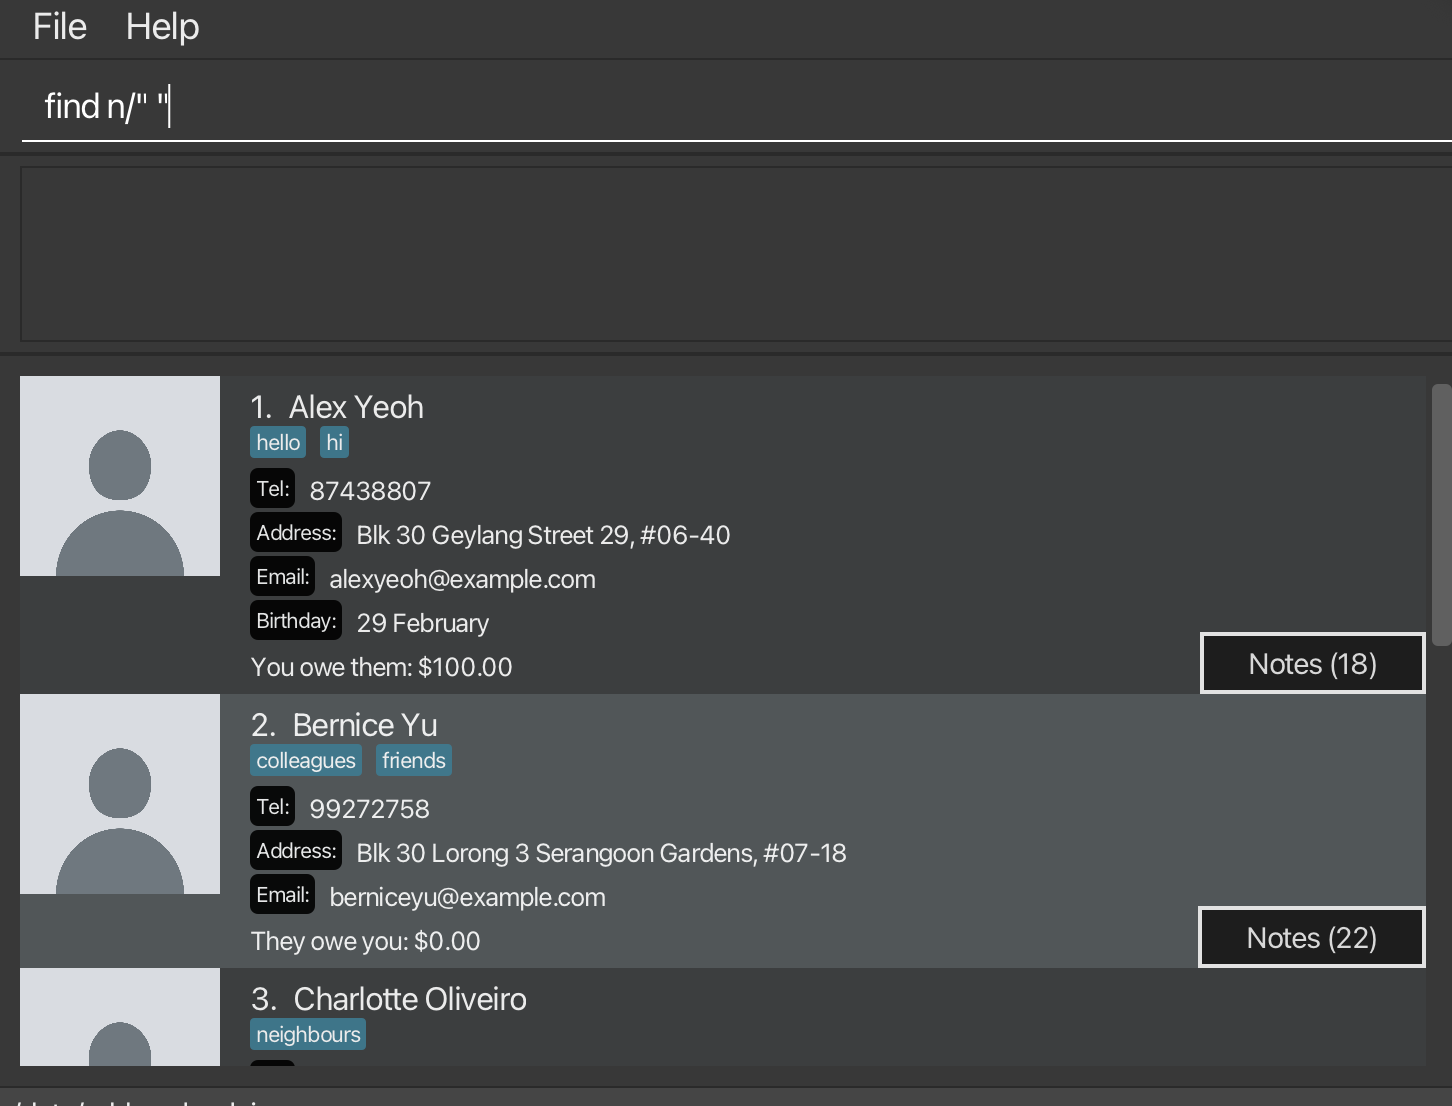Click the Tel: label on Alex Yeoh
1452x1106 pixels.
(273, 489)
